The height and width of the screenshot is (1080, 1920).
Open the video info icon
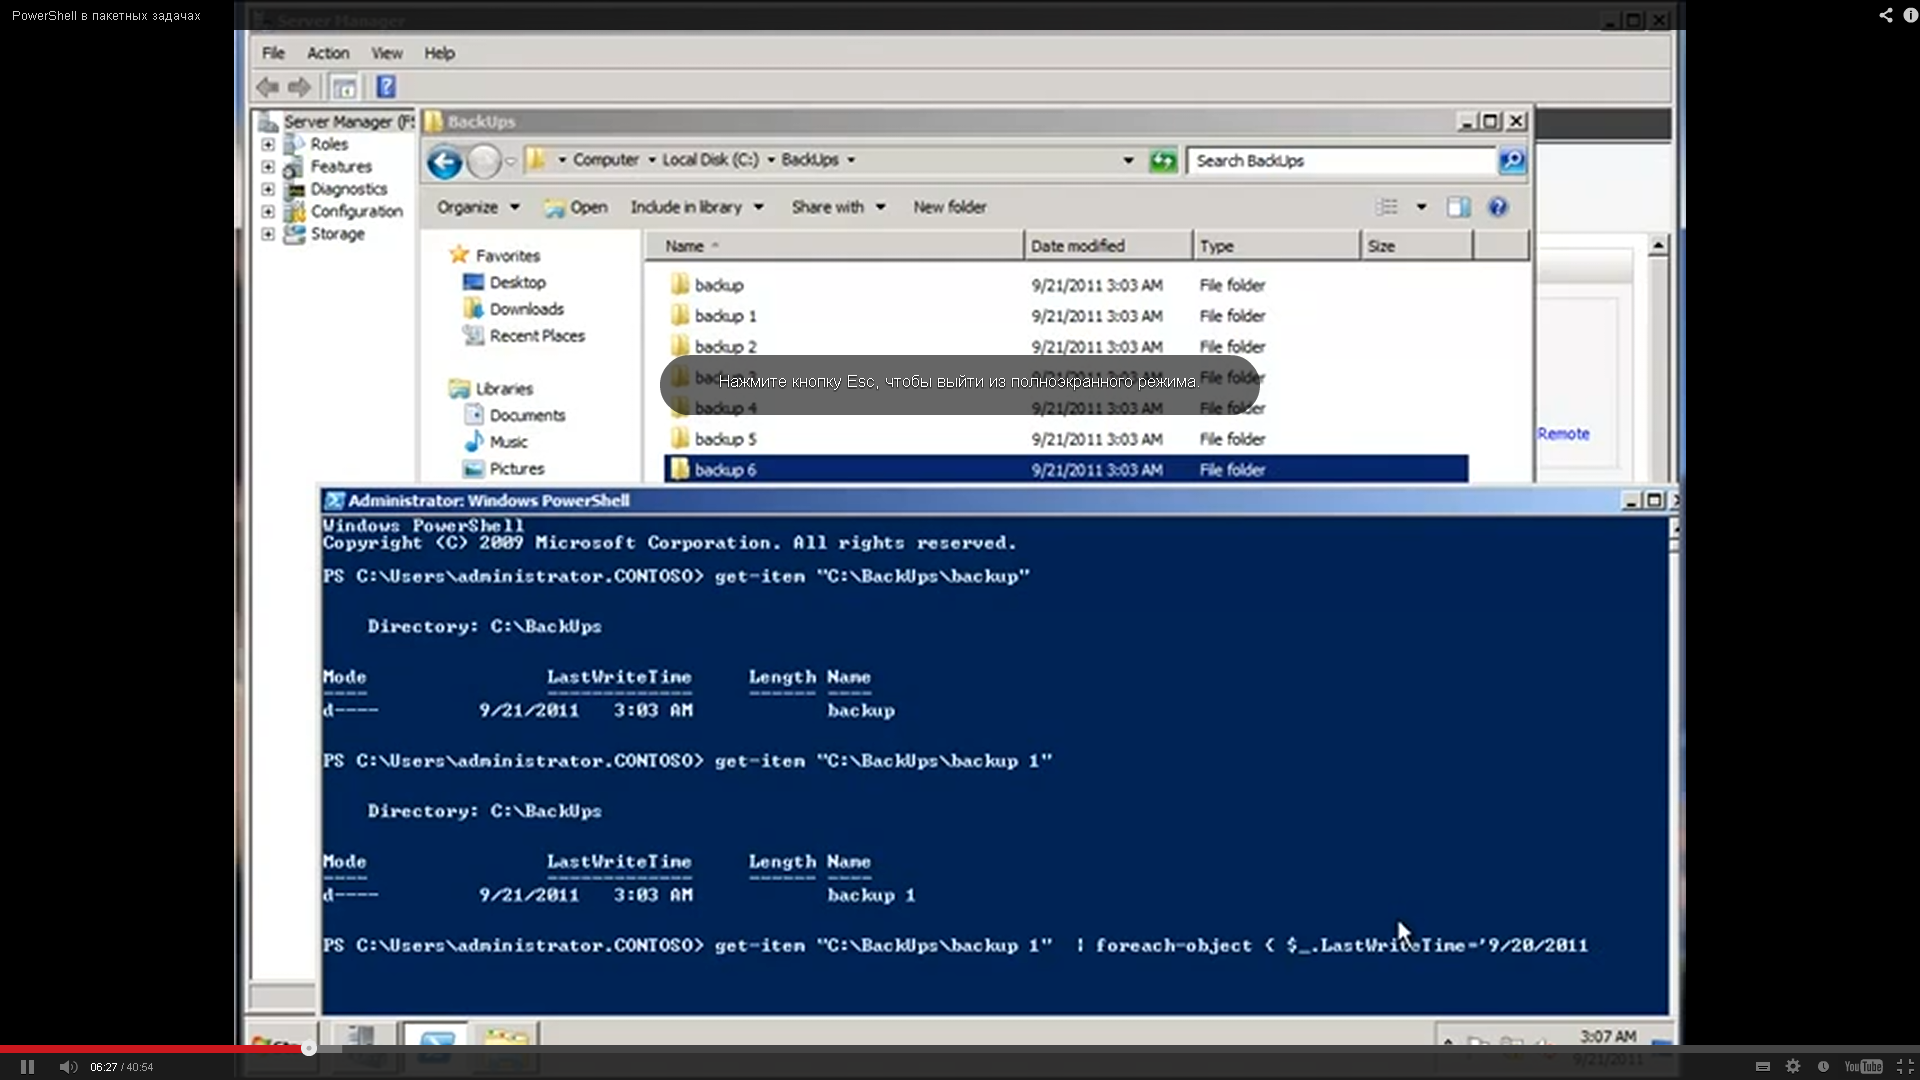point(1910,15)
